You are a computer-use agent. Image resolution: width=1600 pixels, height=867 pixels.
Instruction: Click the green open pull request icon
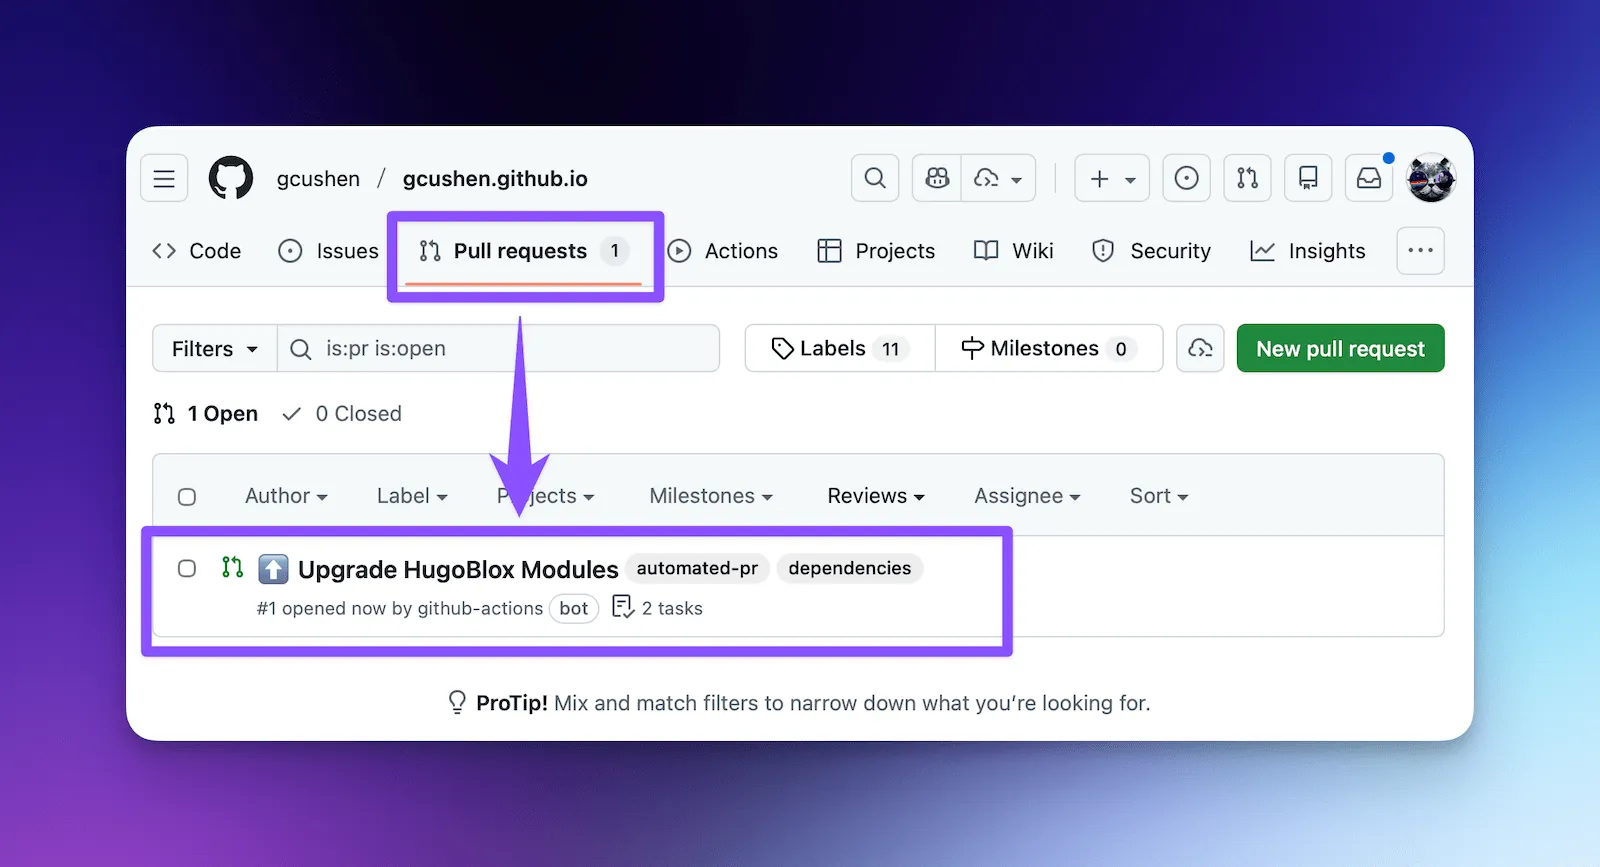(x=232, y=568)
